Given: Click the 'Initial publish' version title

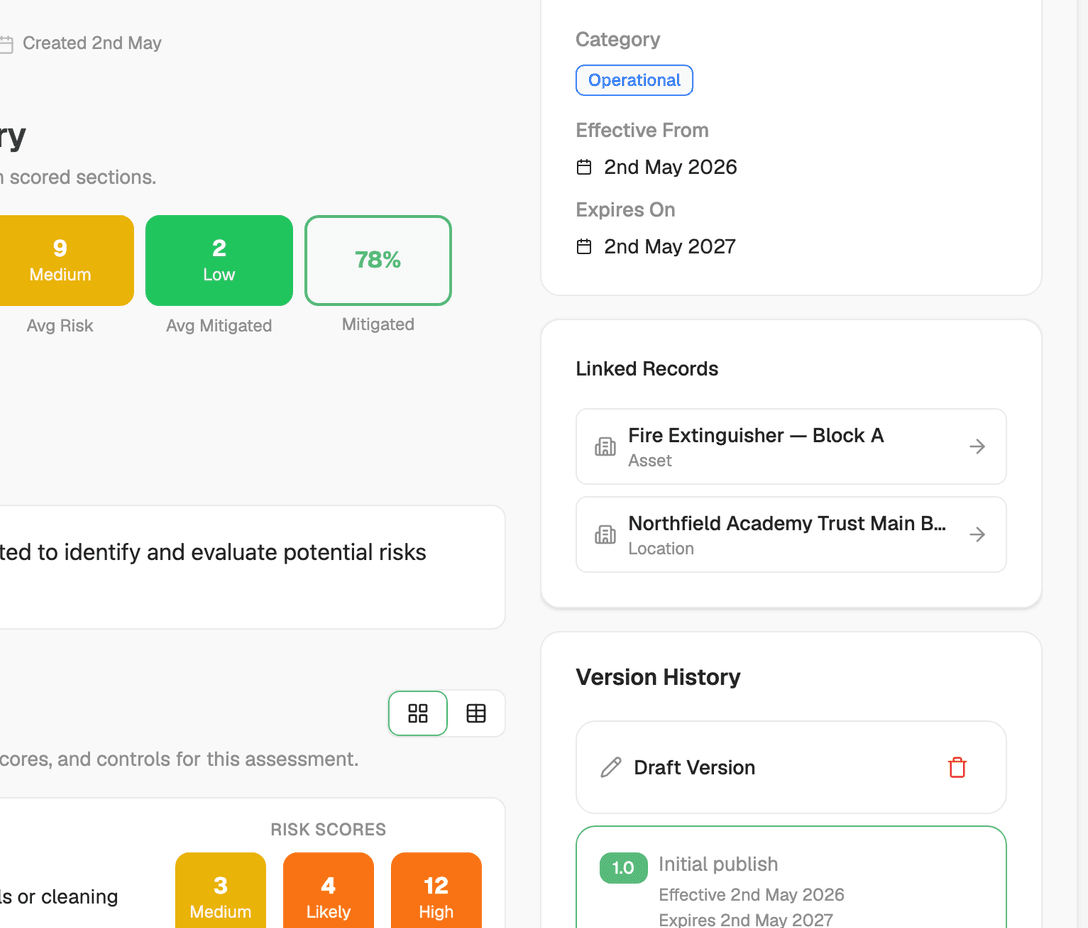Looking at the screenshot, I should click(718, 864).
